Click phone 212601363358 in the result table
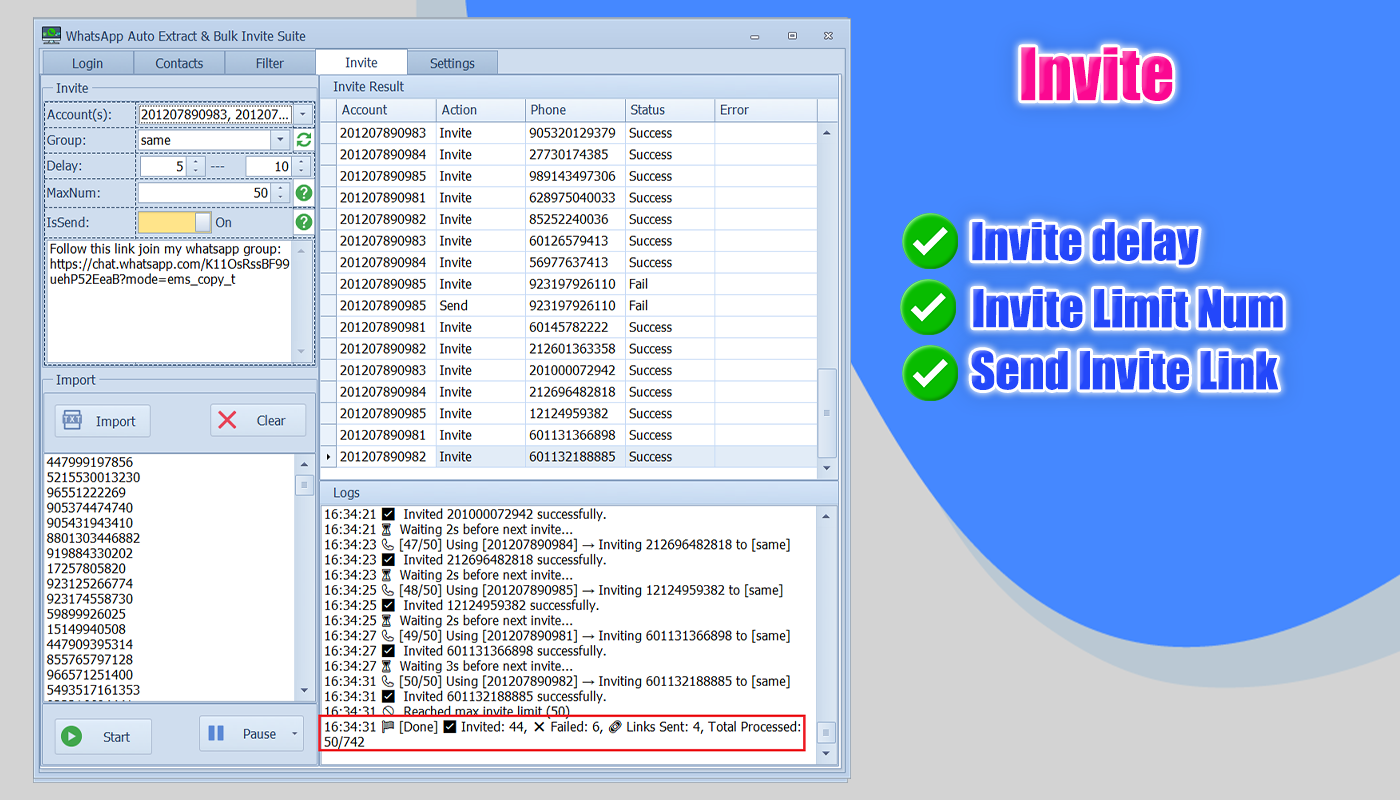This screenshot has height=800, width=1400. (576, 349)
